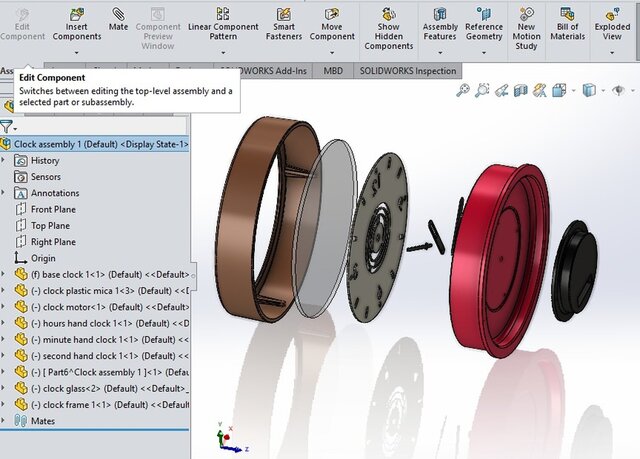Click the Section View icon
Image resolution: width=640 pixels, height=459 pixels.
pyautogui.click(x=520, y=90)
